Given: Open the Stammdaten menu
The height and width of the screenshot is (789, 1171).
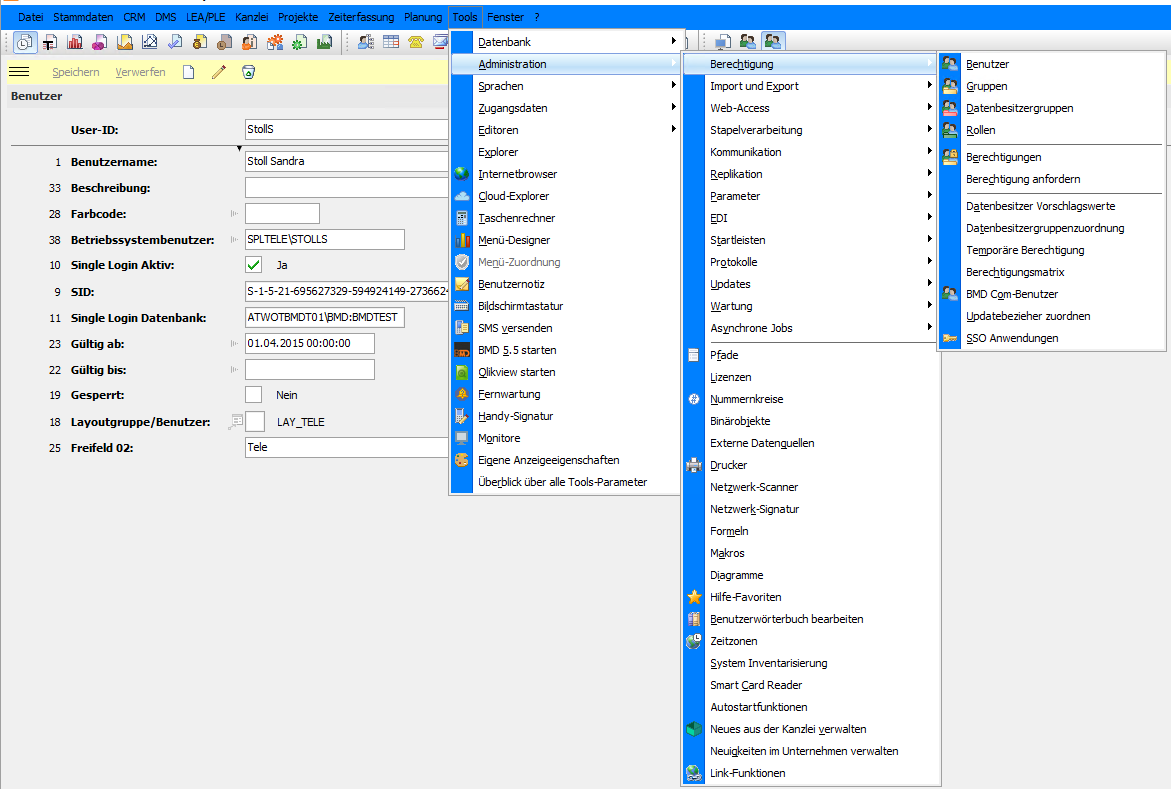Looking at the screenshot, I should [x=83, y=16].
